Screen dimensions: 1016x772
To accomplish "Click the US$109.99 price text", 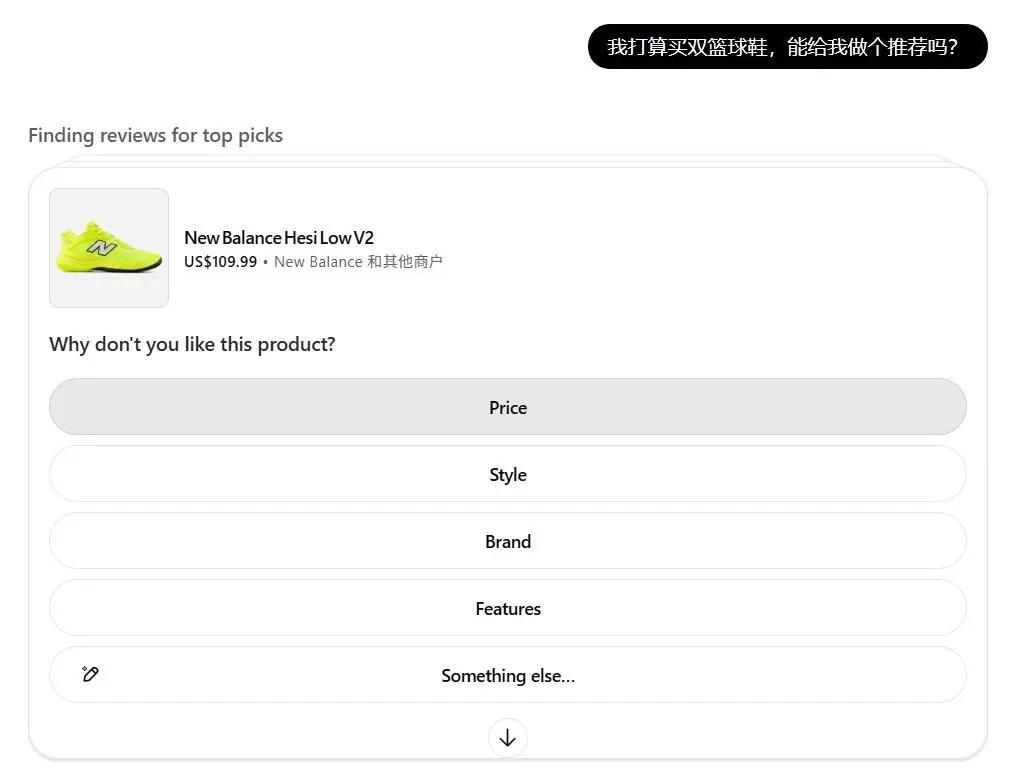I will (x=220, y=262).
